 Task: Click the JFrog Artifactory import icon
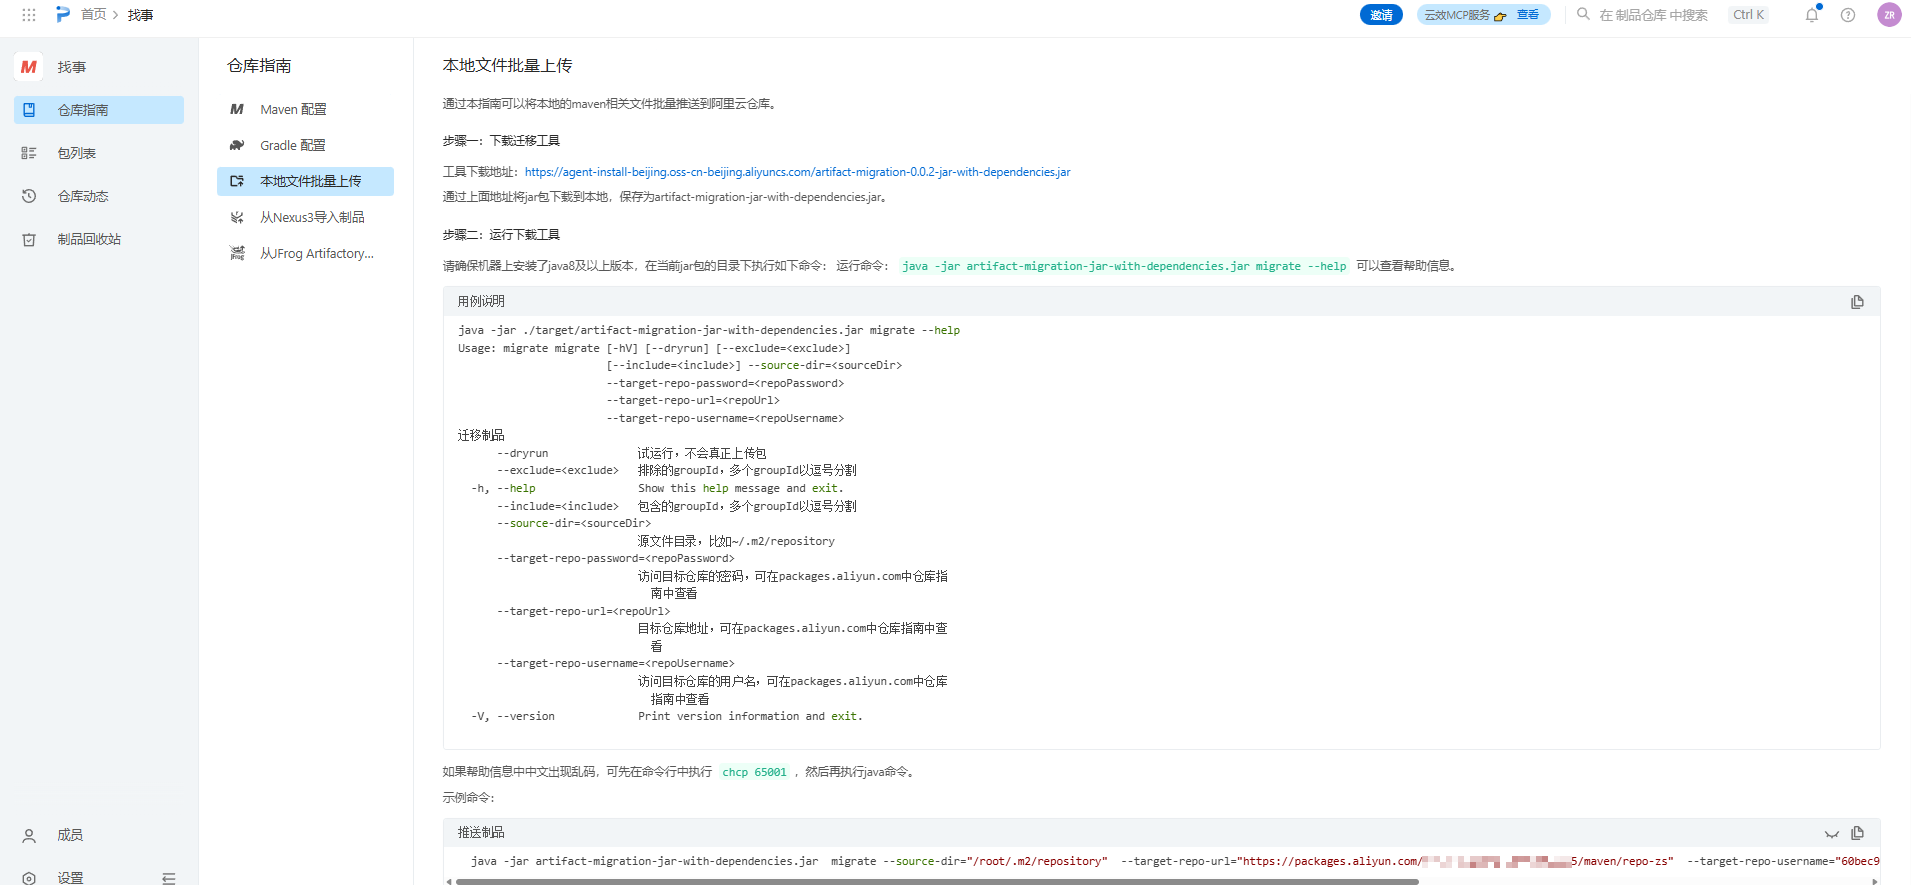(x=237, y=253)
